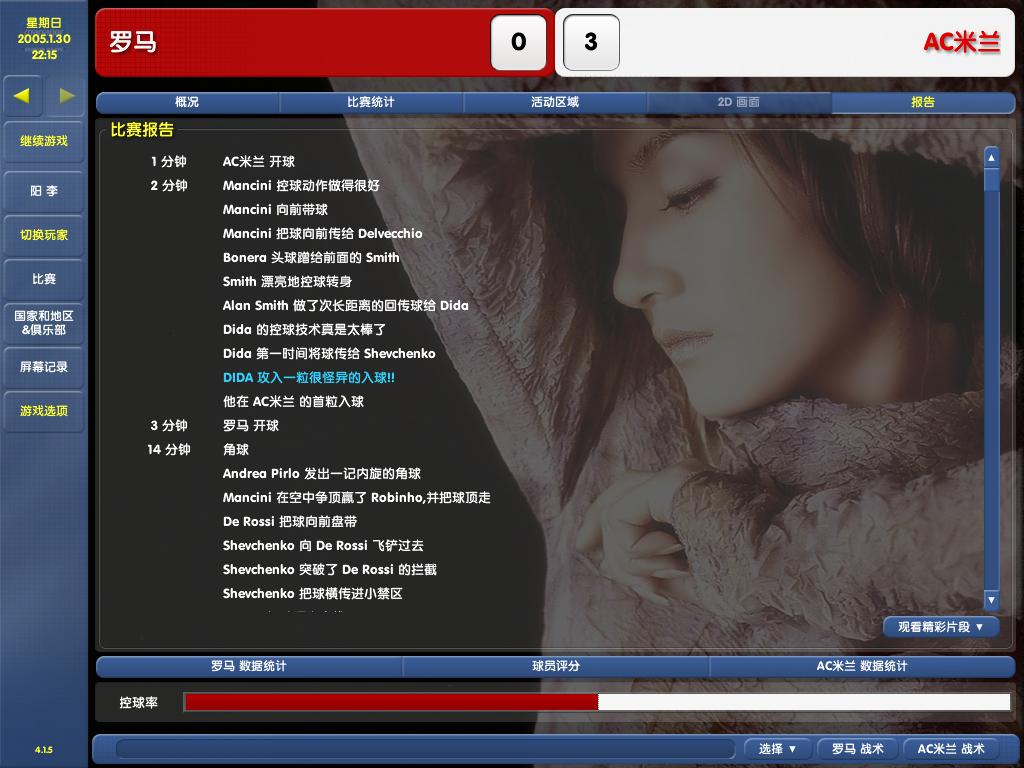Click the 控球率 possession bar
The height and width of the screenshot is (768, 1024).
pyautogui.click(x=597, y=703)
